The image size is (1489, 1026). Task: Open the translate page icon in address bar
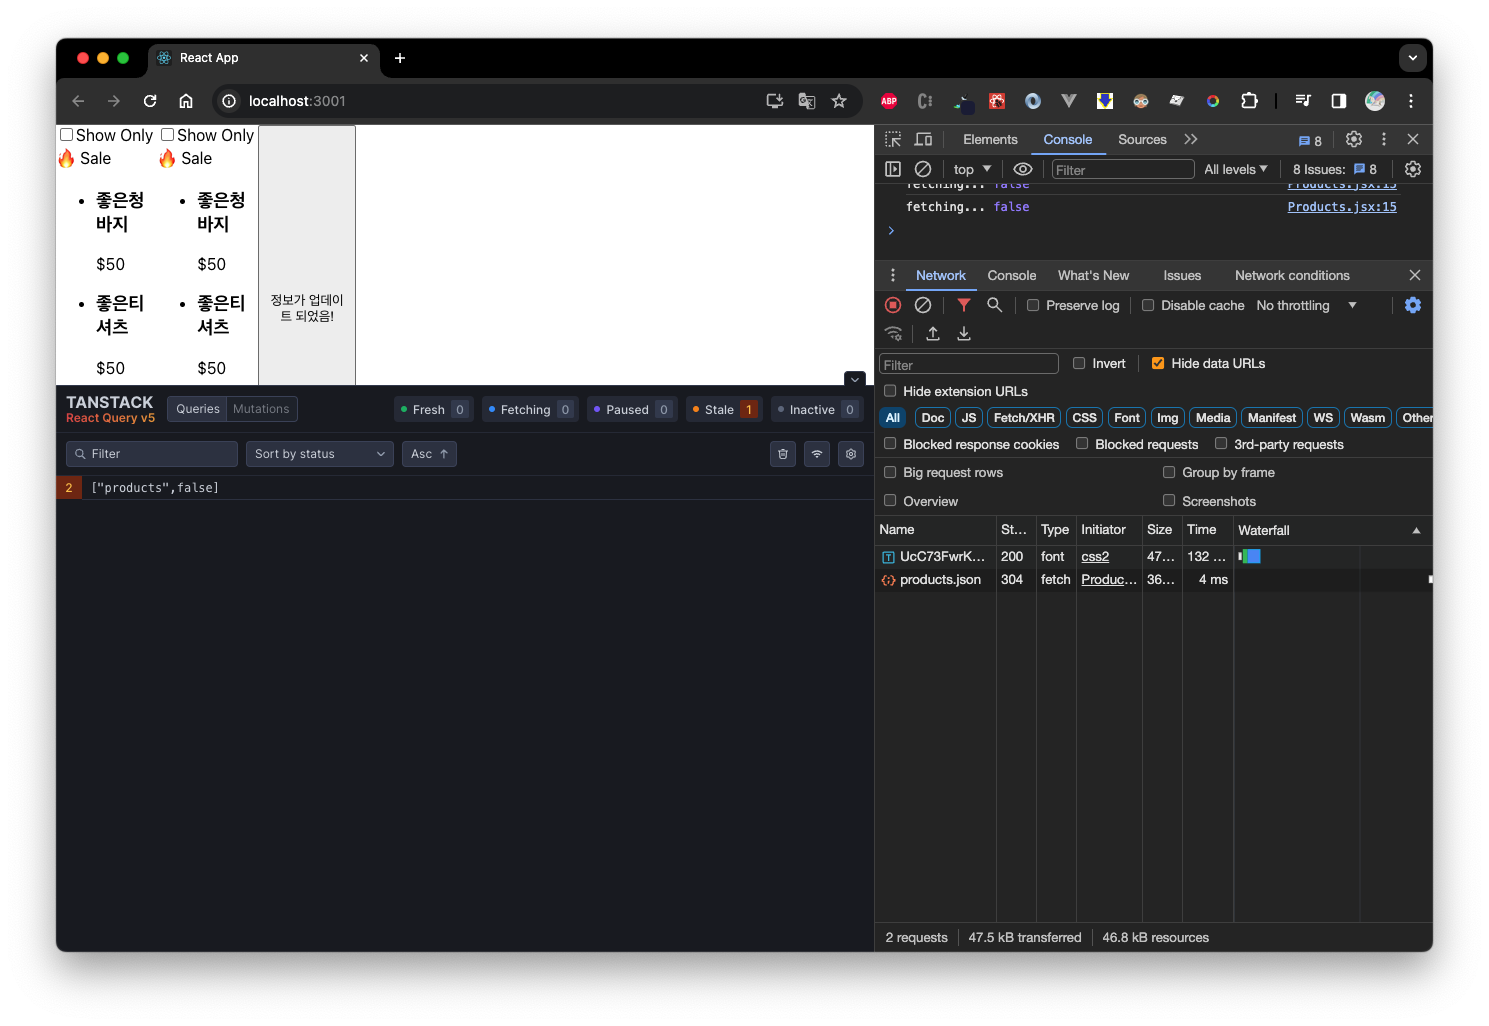click(x=807, y=101)
